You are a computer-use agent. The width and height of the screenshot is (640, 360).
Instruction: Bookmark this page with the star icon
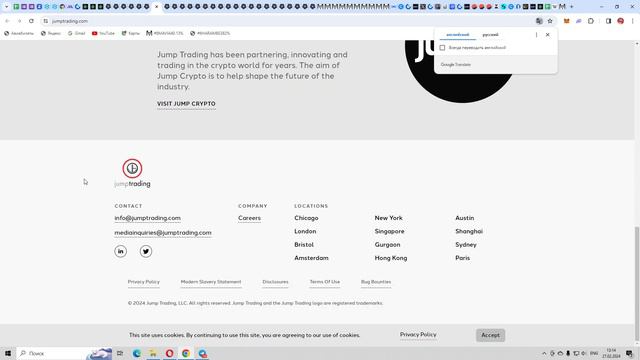click(550, 21)
